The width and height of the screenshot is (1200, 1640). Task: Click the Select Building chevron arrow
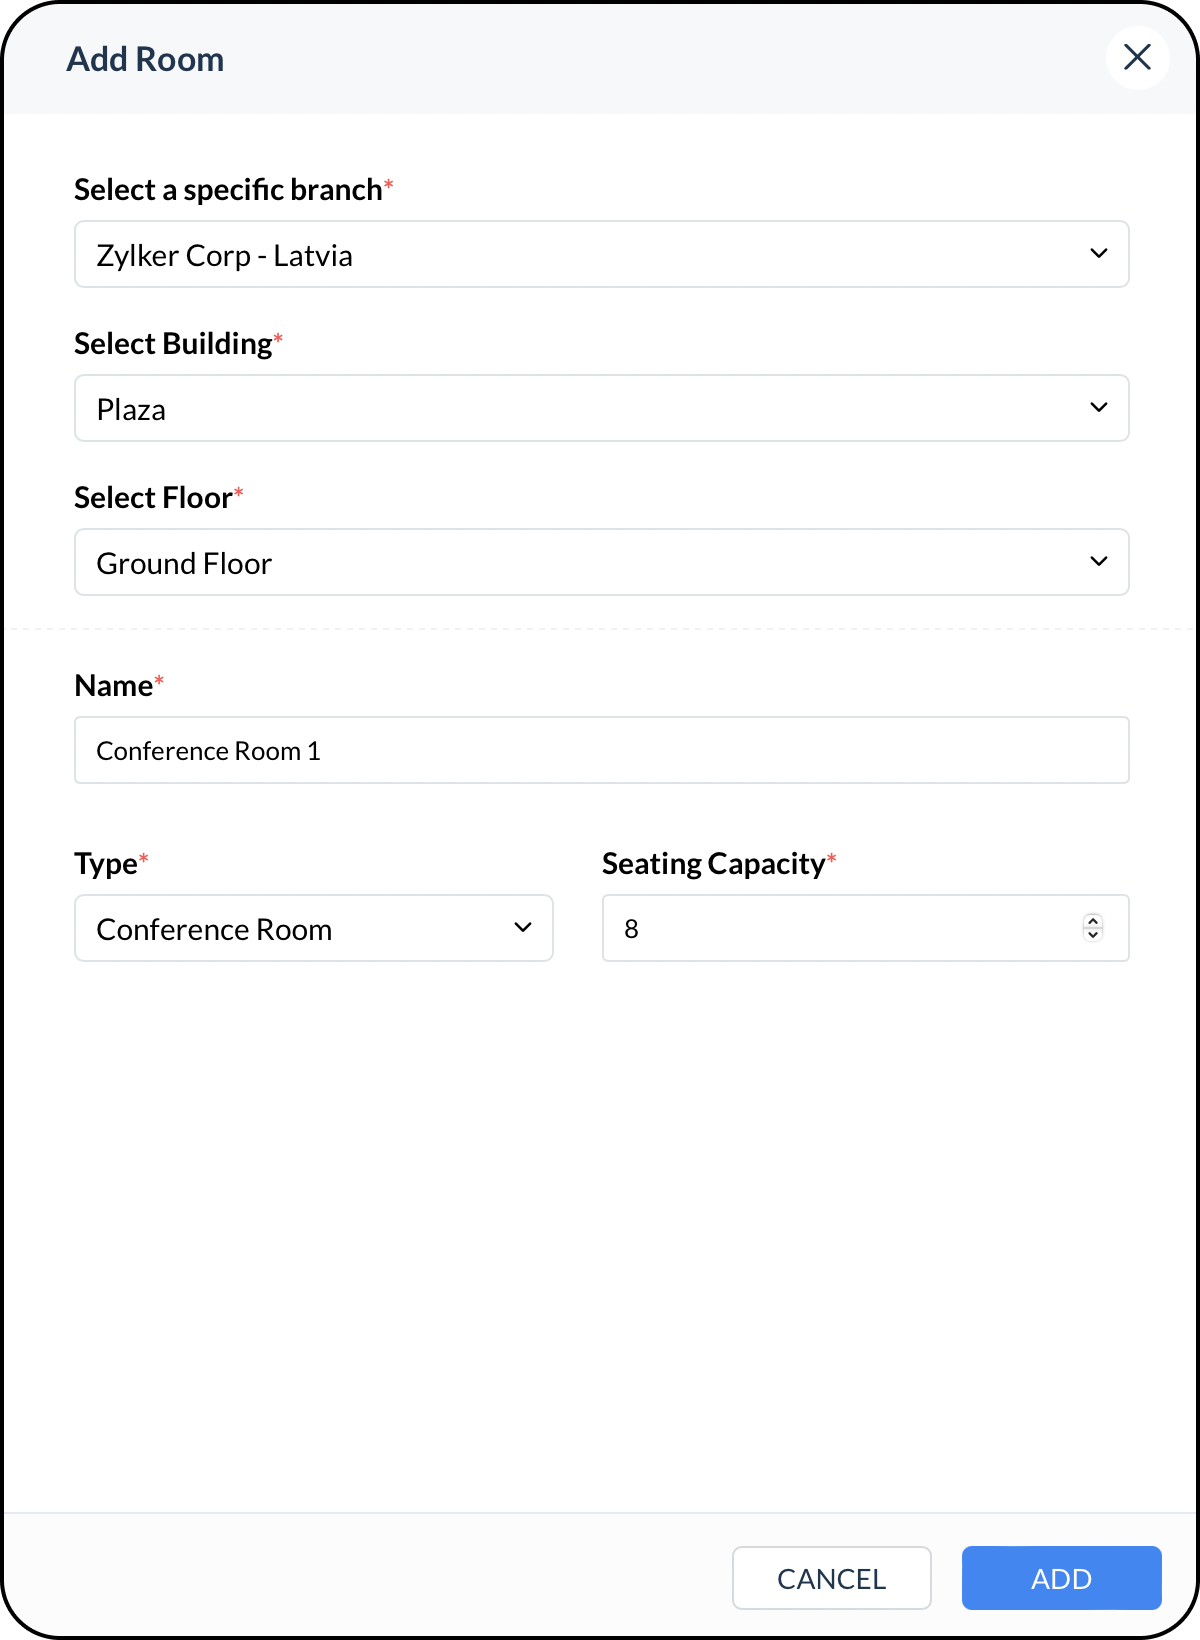1098,408
